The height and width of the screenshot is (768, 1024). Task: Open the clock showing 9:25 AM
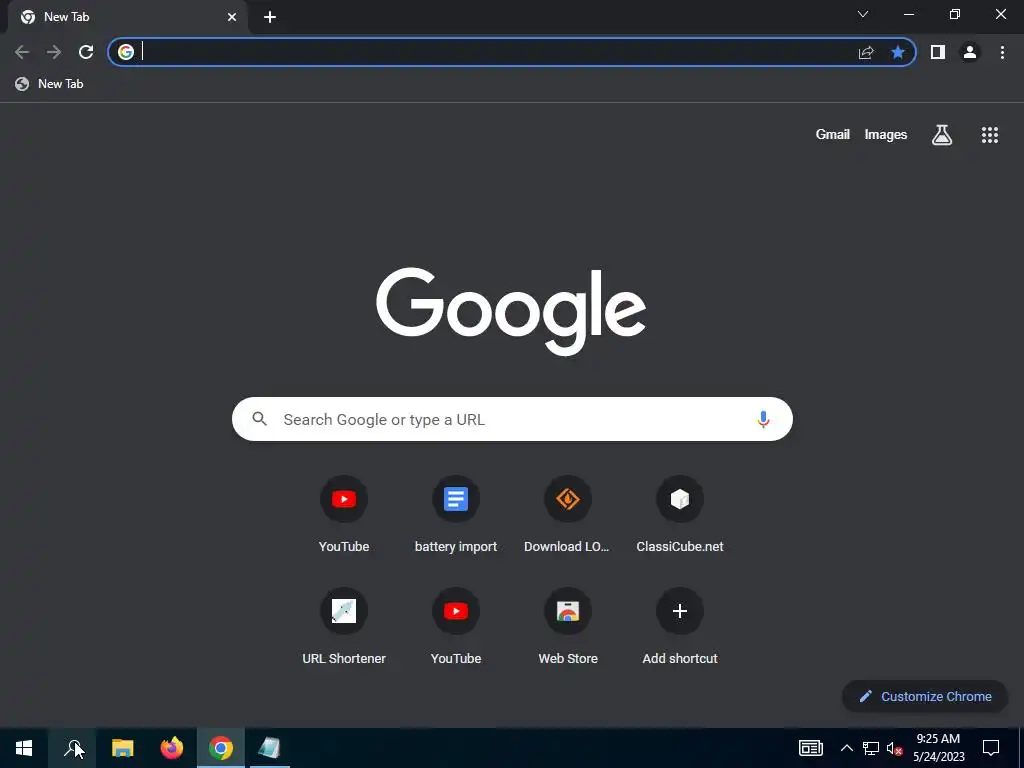[x=938, y=748]
